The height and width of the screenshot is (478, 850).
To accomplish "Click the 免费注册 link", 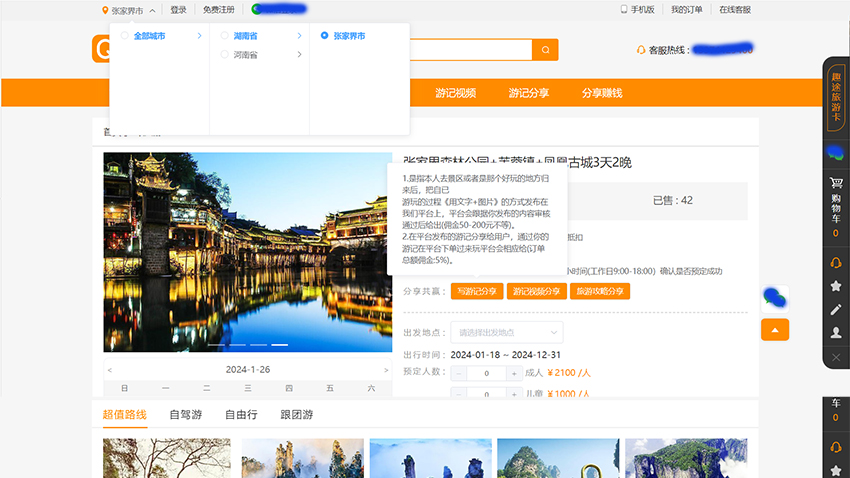I will click(x=218, y=10).
